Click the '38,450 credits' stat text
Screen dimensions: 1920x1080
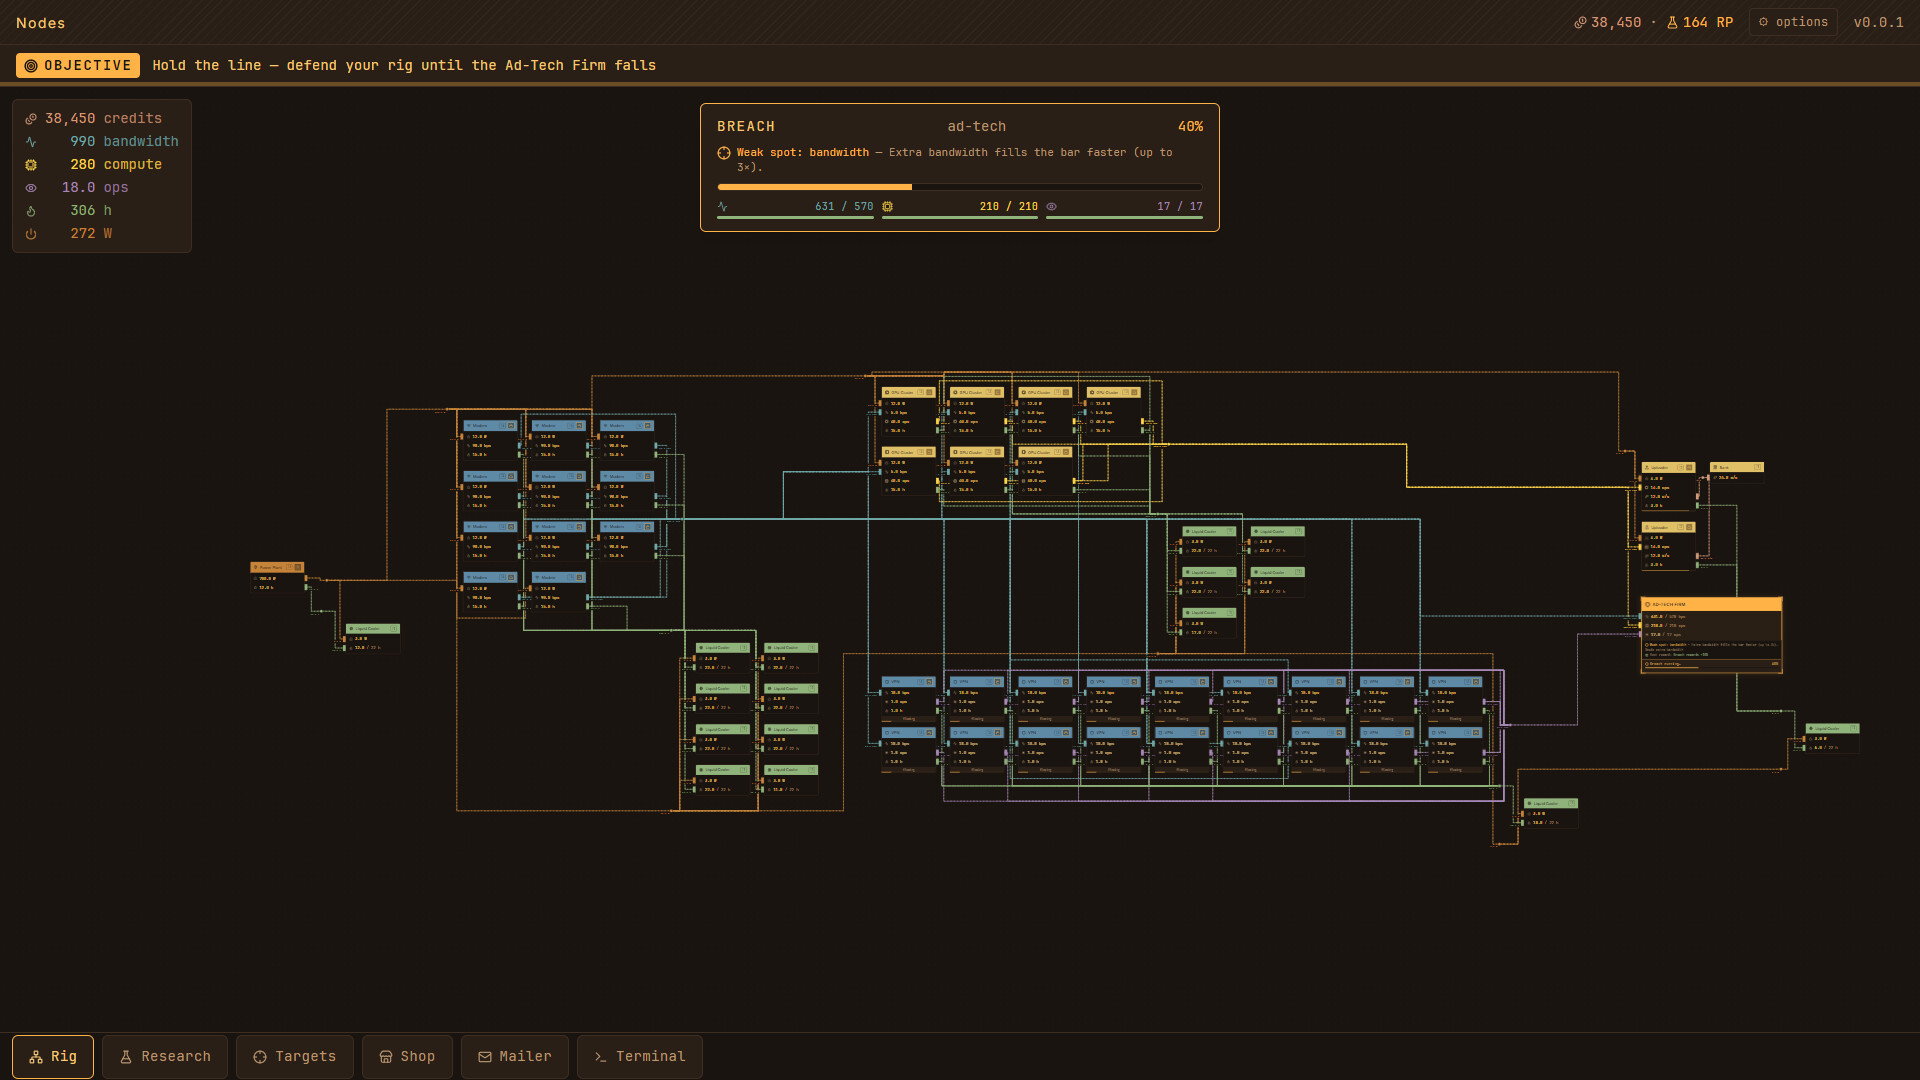click(x=103, y=119)
